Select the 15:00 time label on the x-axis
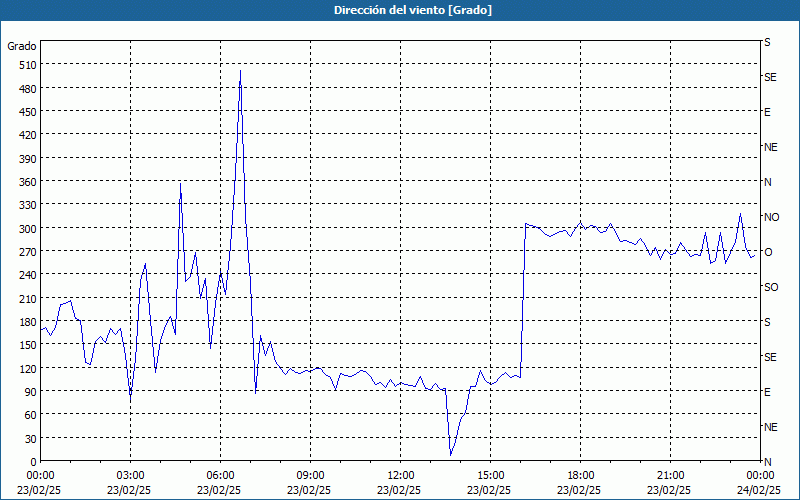This screenshot has width=800, height=500. tap(490, 475)
